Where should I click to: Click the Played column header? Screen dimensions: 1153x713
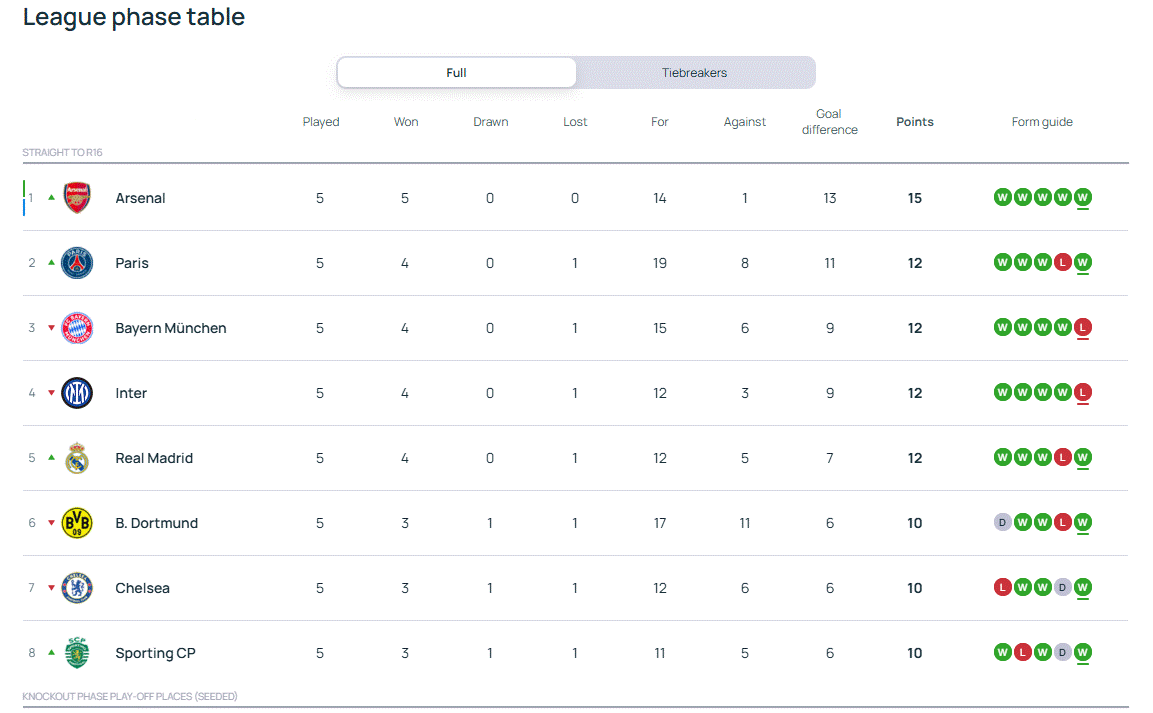click(x=321, y=122)
